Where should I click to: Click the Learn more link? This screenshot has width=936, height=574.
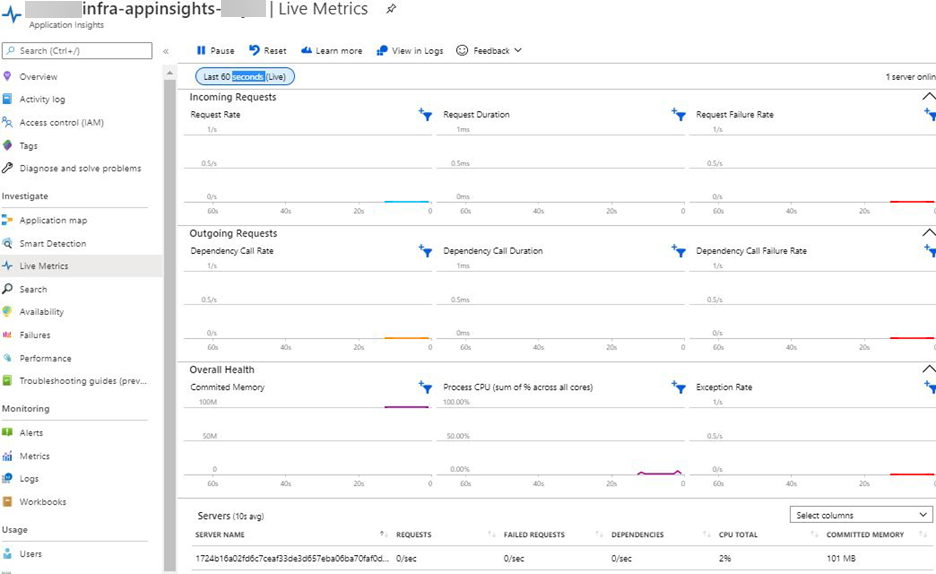click(332, 51)
